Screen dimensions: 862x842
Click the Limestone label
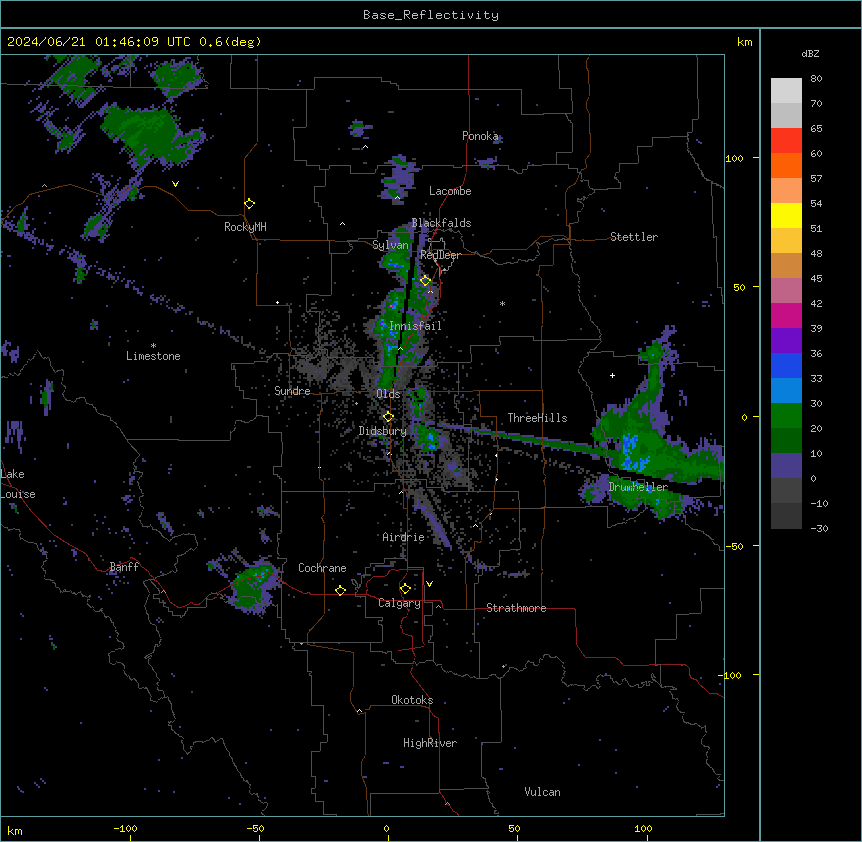click(x=153, y=356)
